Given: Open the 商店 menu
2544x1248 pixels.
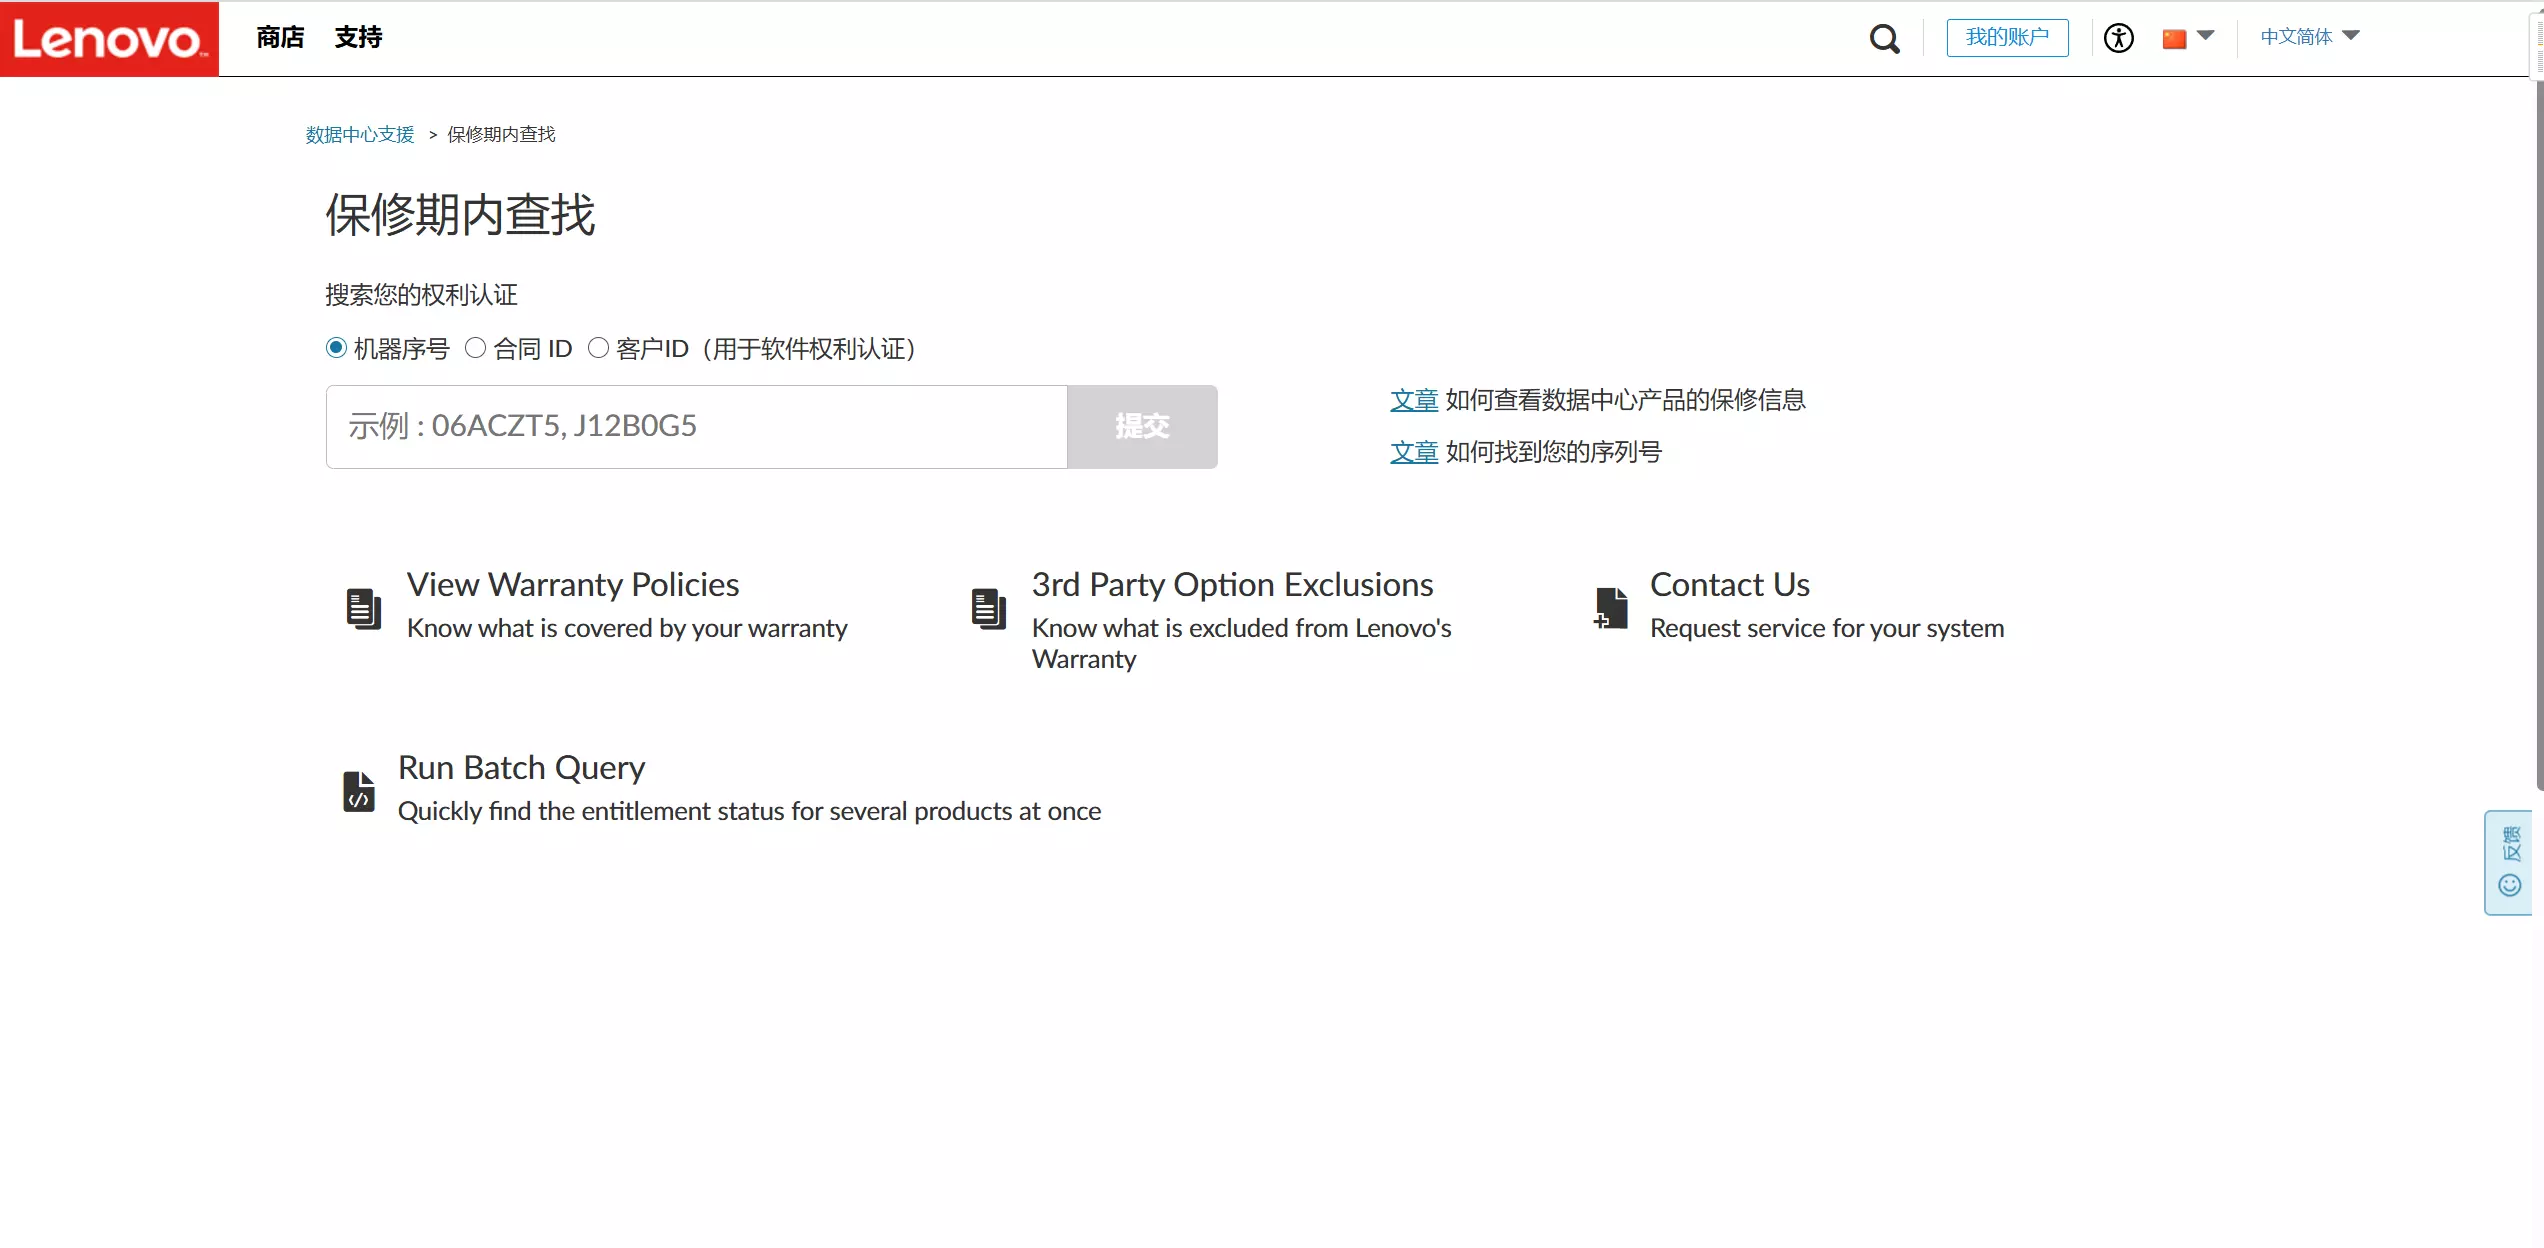Looking at the screenshot, I should pos(280,38).
